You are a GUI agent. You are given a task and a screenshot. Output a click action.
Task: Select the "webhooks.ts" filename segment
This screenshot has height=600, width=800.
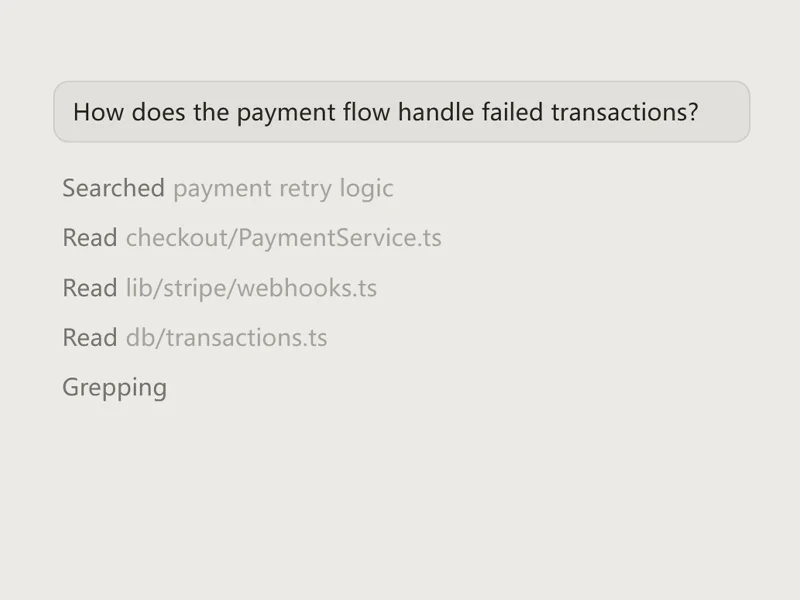[307, 288]
